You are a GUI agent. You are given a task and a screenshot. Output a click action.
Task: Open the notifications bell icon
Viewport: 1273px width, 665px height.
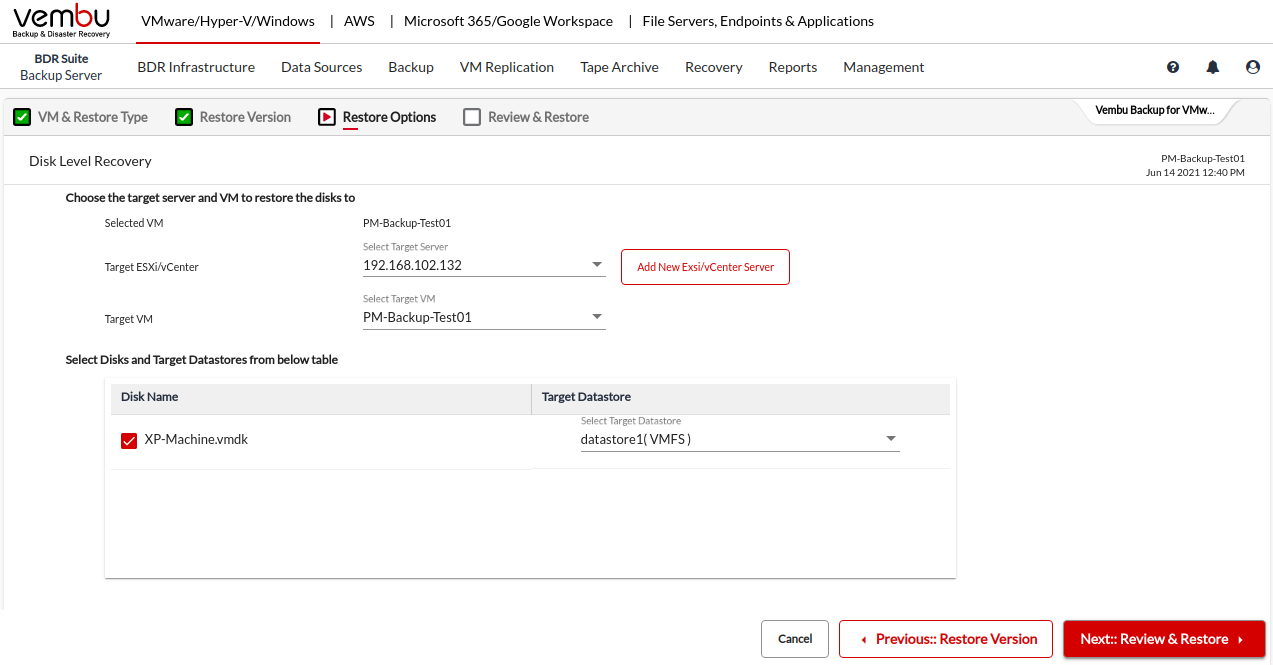1213,67
